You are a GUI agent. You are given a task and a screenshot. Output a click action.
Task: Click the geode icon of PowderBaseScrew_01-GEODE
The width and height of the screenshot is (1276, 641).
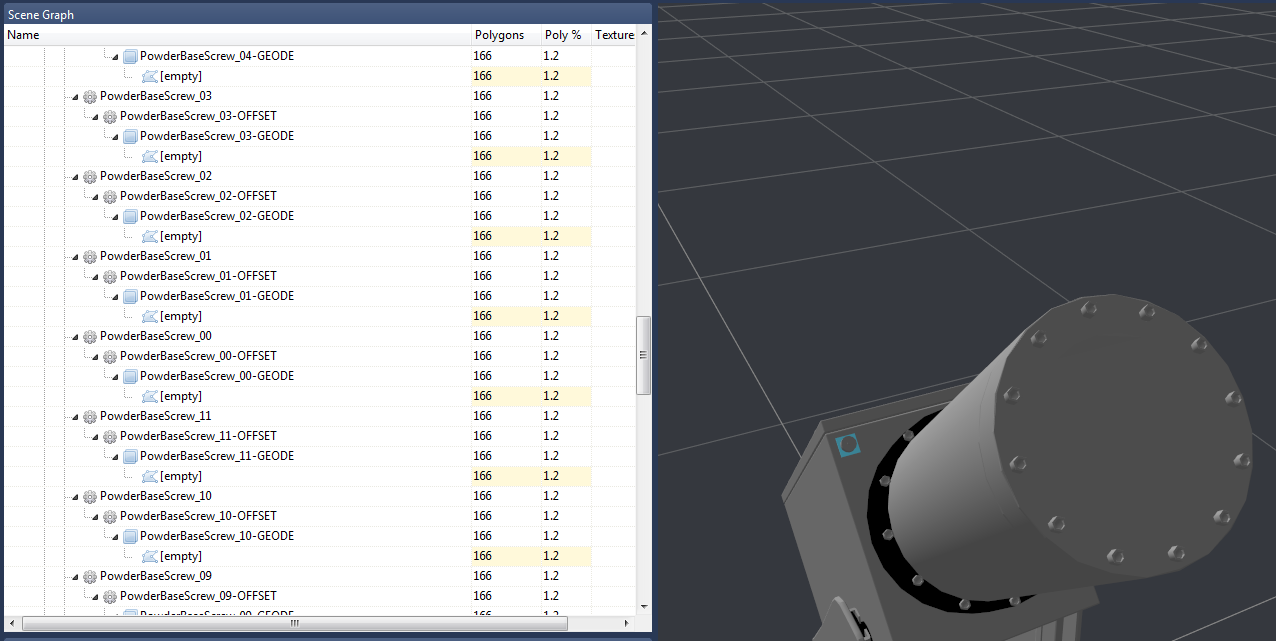(129, 296)
